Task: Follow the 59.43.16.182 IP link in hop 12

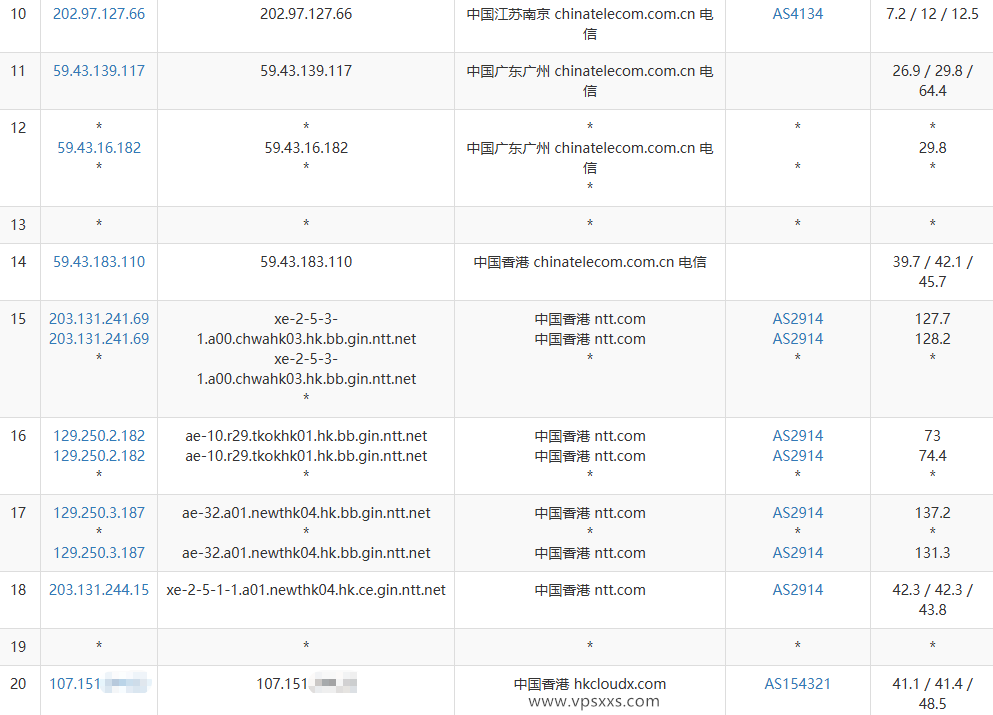Action: (99, 148)
